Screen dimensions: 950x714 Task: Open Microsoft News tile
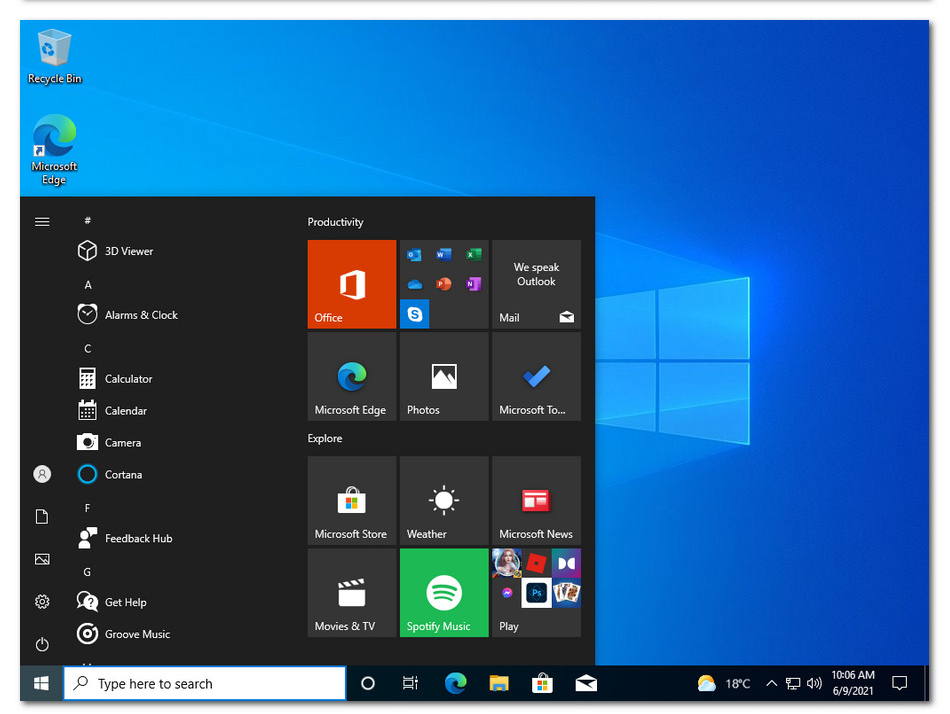point(537,501)
